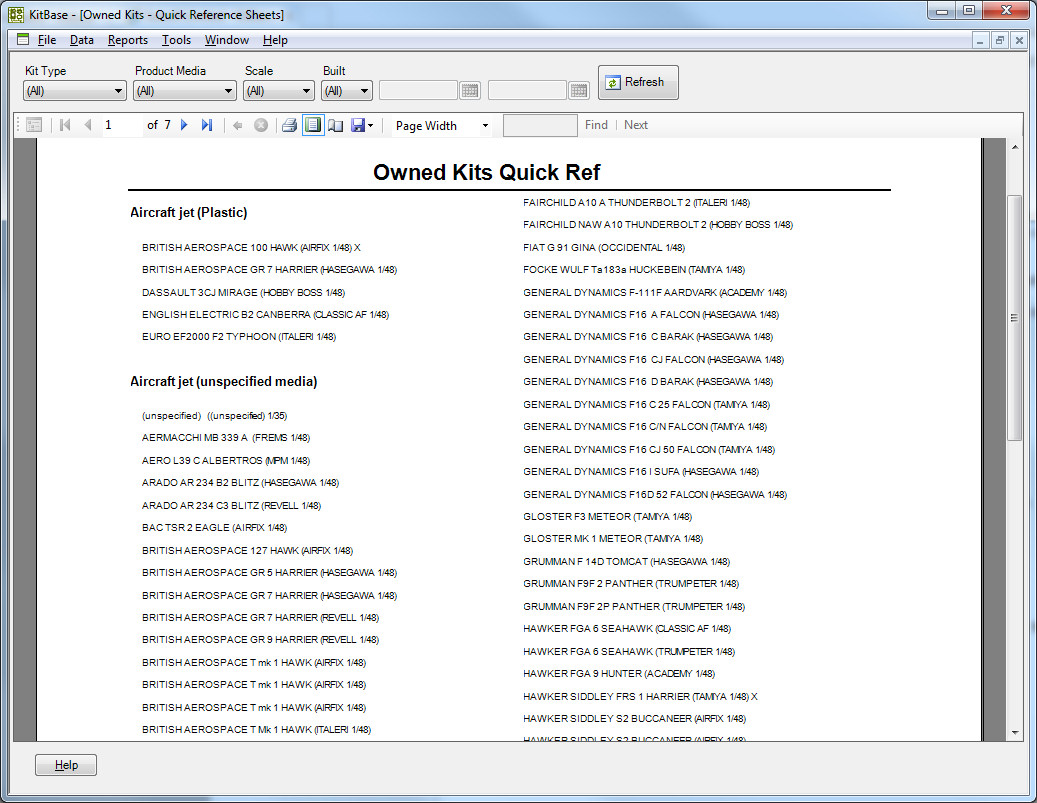Click the first date input field
1037x803 pixels.
coord(418,91)
